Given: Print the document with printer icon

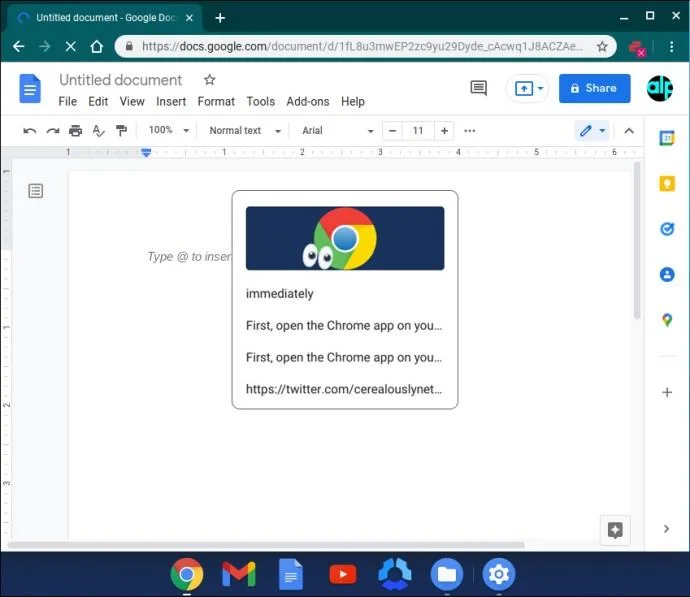Looking at the screenshot, I should coord(75,131).
